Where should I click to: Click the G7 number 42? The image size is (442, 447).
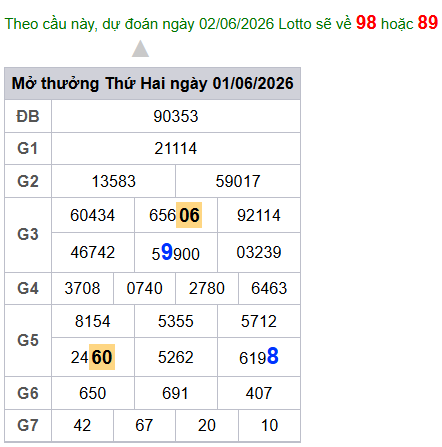pyautogui.click(x=82, y=426)
